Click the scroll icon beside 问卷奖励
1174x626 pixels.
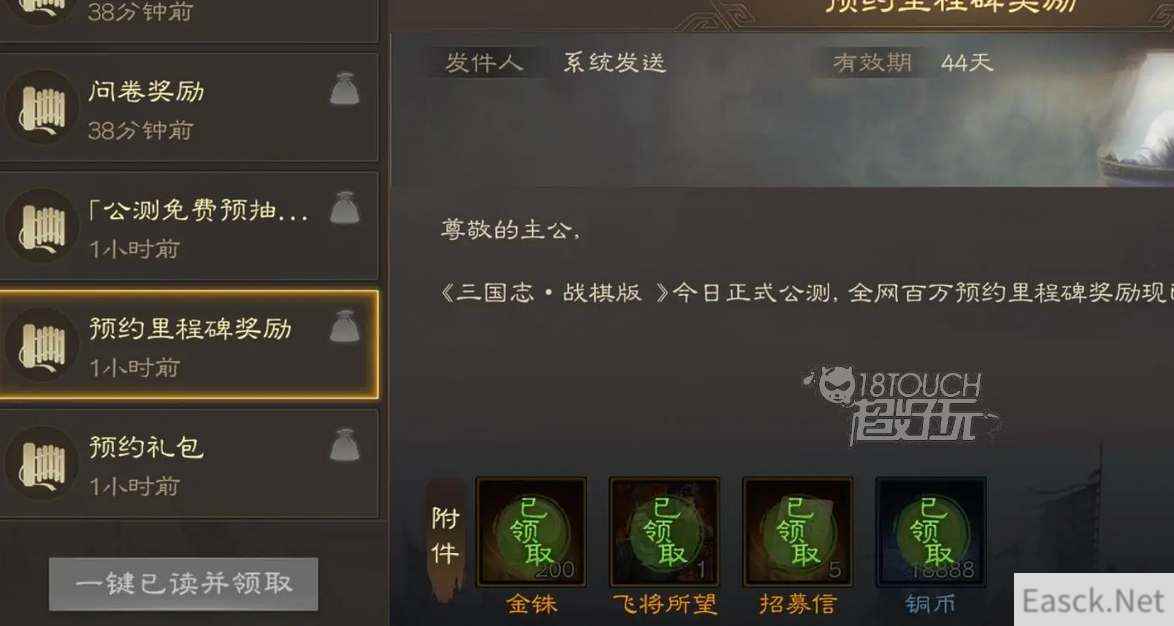point(43,109)
